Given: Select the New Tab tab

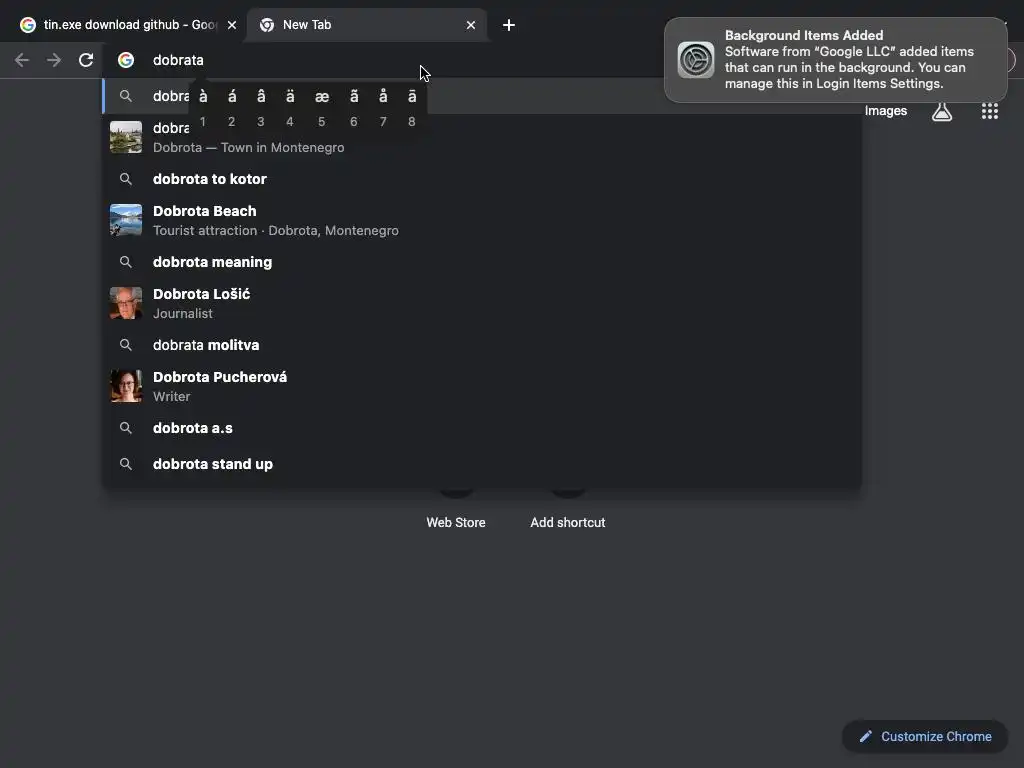Looking at the screenshot, I should [x=366, y=25].
